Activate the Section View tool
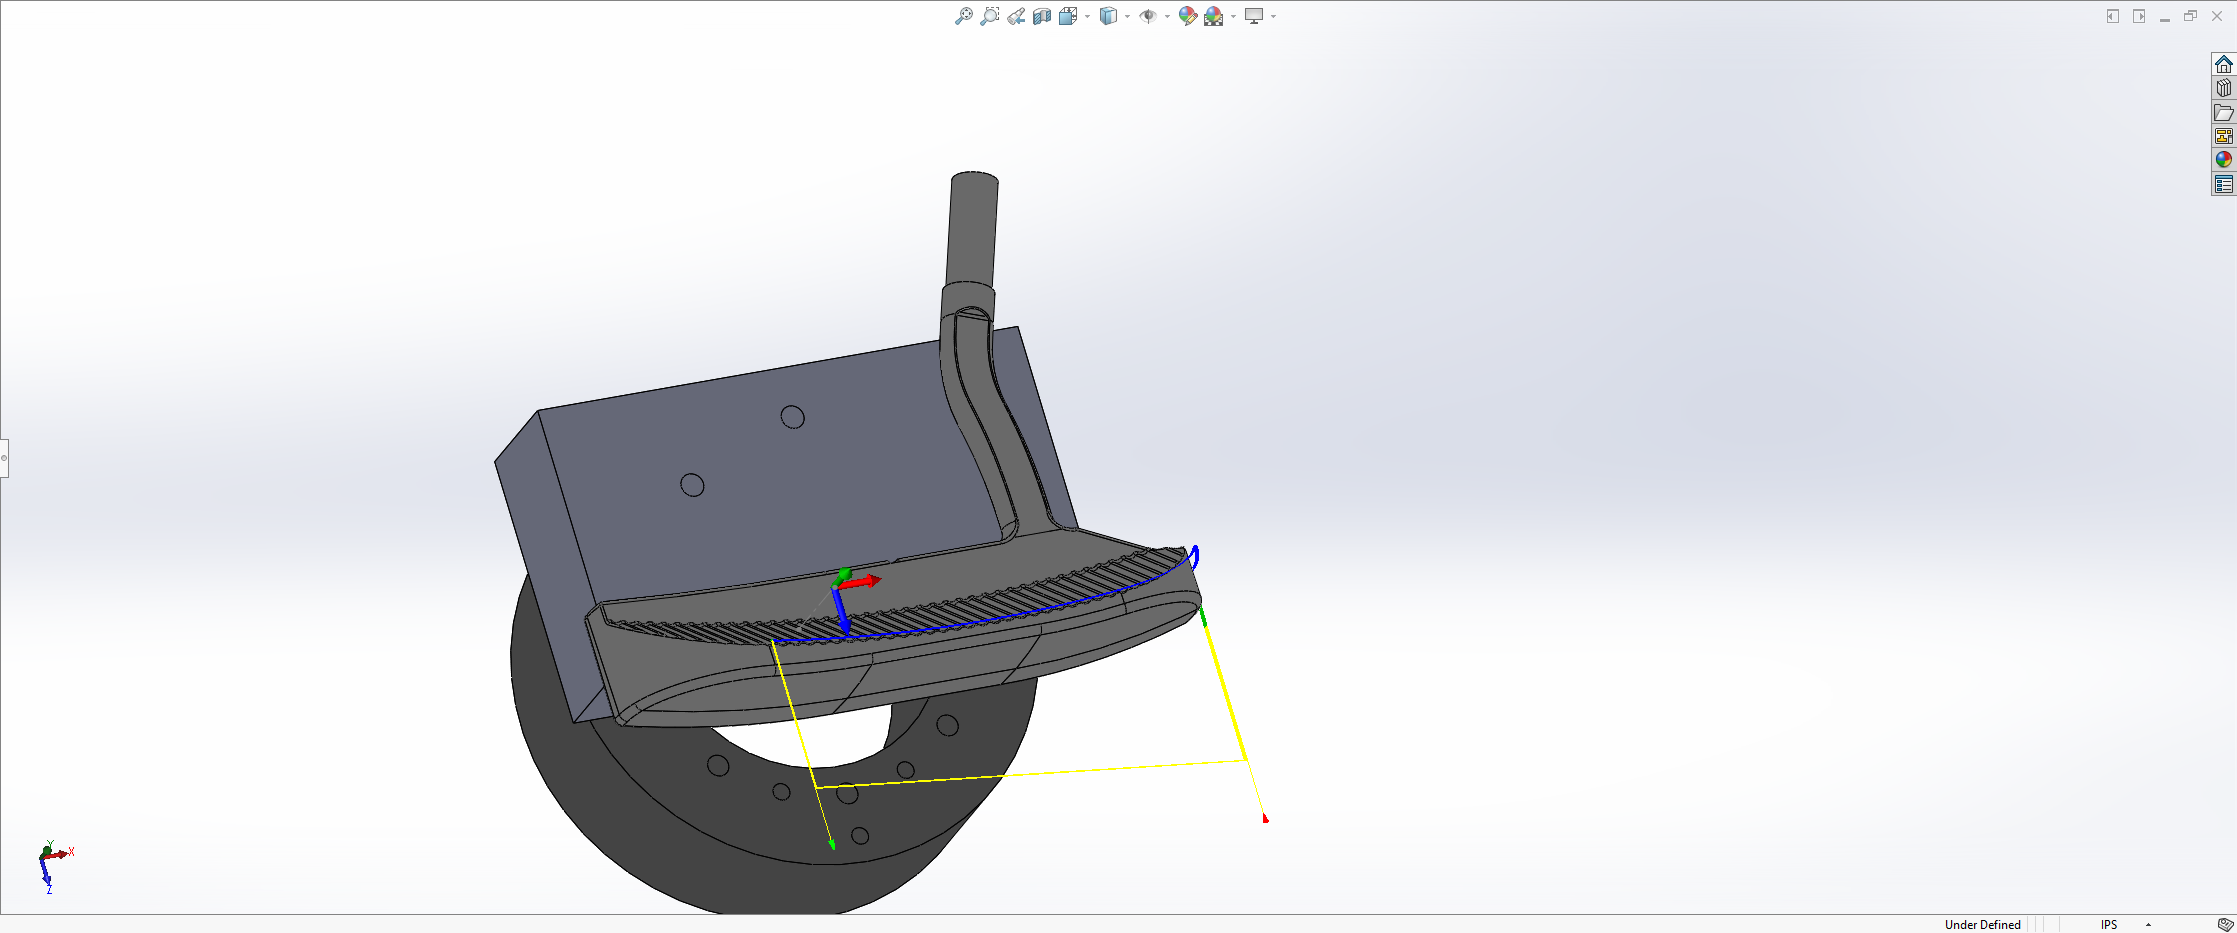This screenshot has width=2237, height=933. pos(1041,15)
